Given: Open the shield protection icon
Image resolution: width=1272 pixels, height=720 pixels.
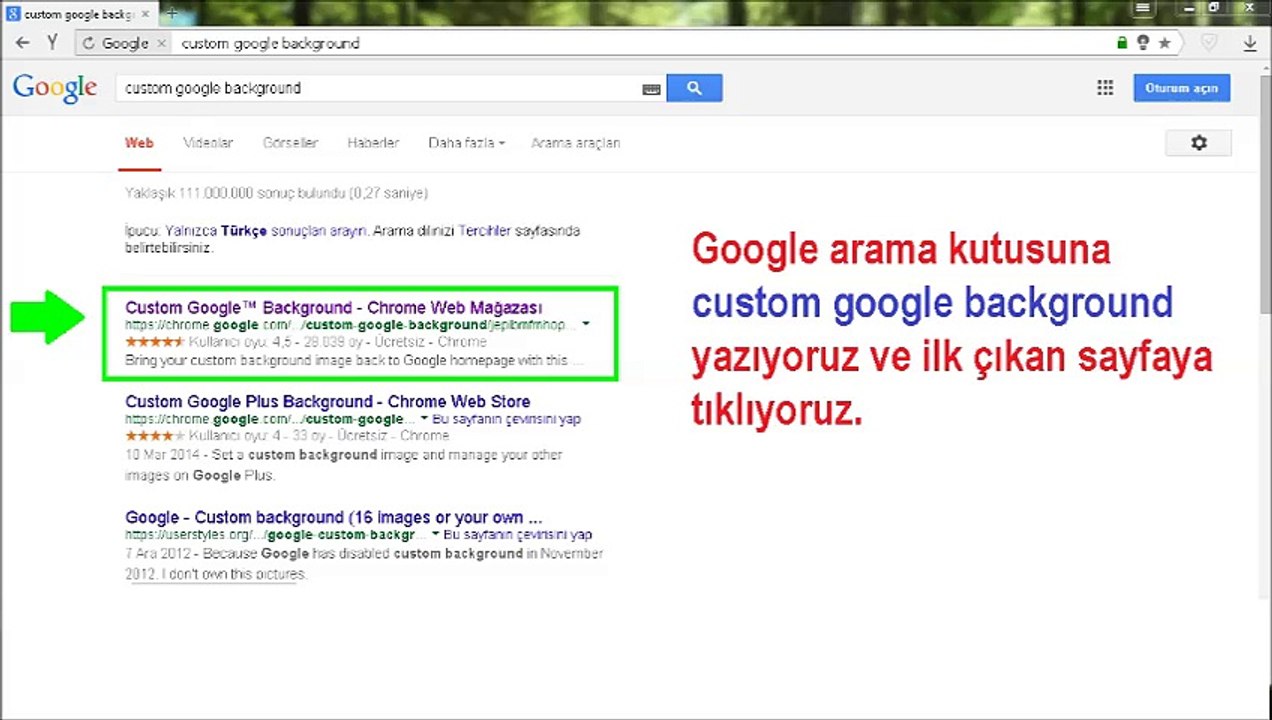Looking at the screenshot, I should (1209, 43).
